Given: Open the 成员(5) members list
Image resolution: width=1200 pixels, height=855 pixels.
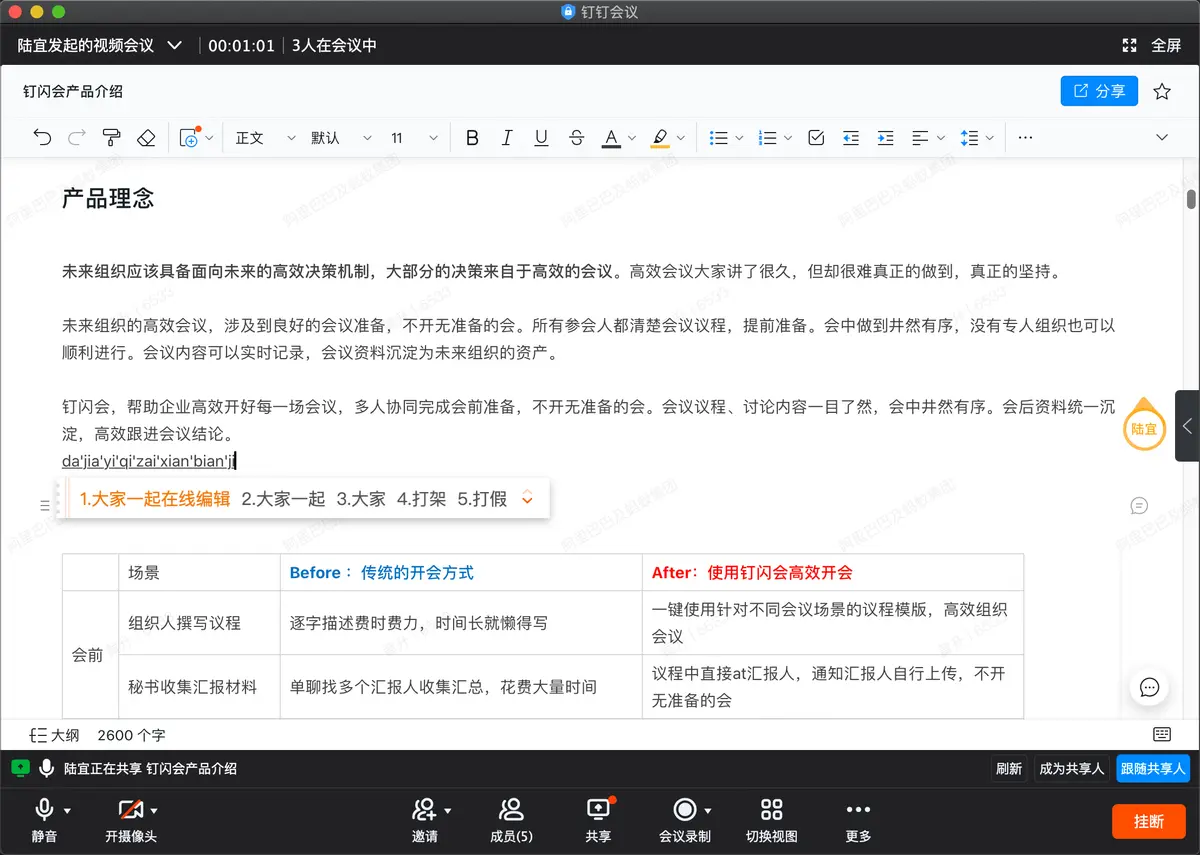Looking at the screenshot, I should pyautogui.click(x=511, y=820).
